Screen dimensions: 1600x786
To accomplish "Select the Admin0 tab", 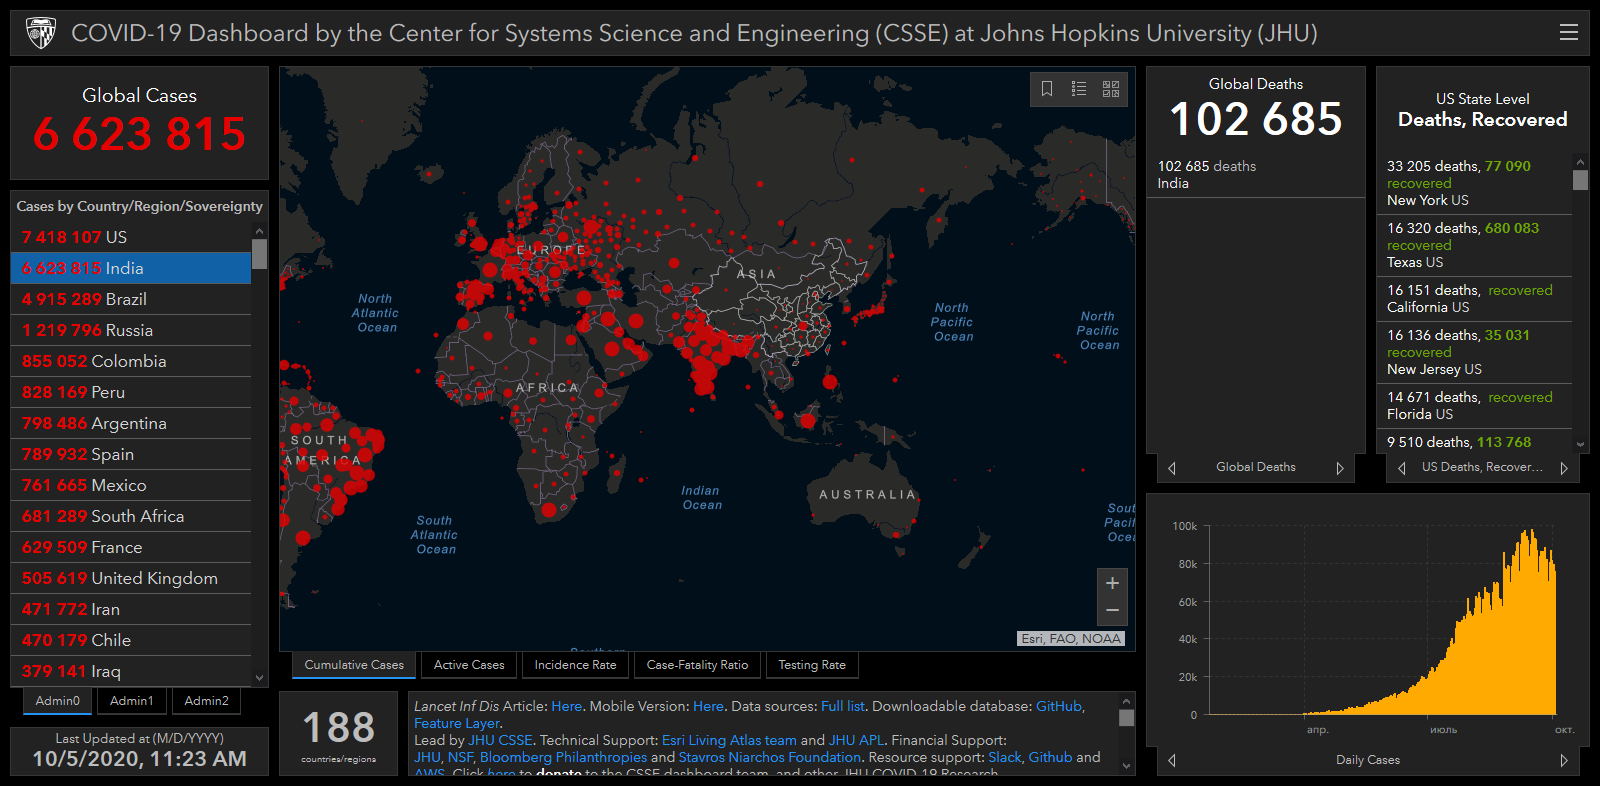I will pyautogui.click(x=58, y=701).
